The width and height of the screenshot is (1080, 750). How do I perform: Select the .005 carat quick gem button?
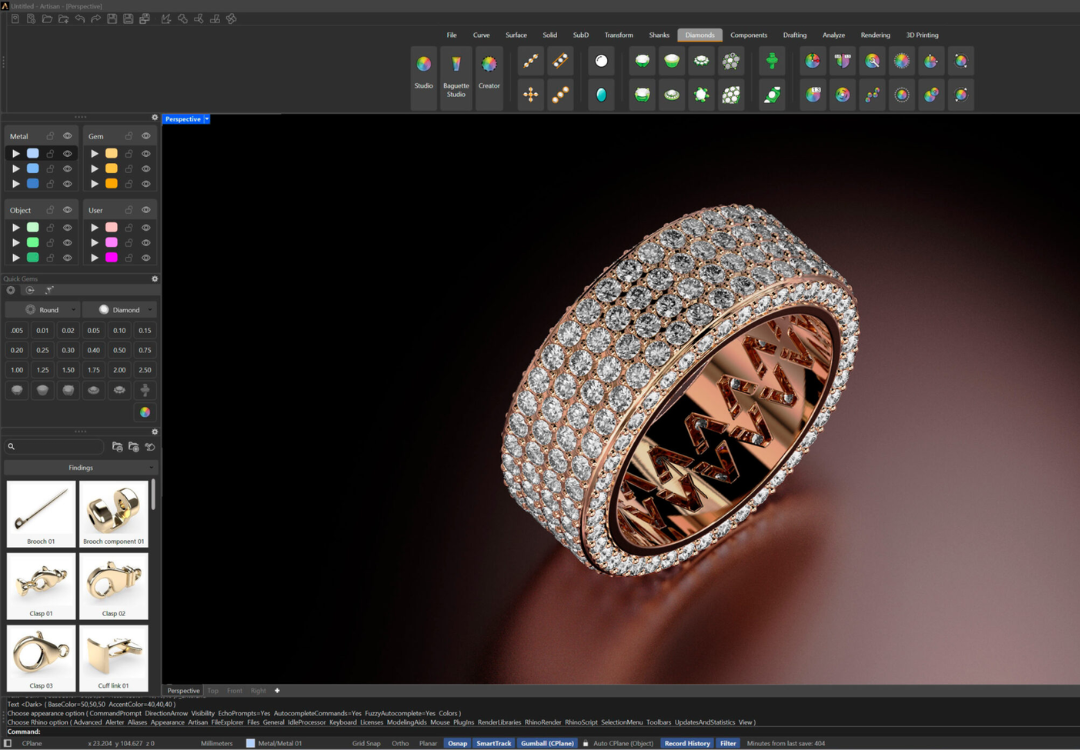17,331
